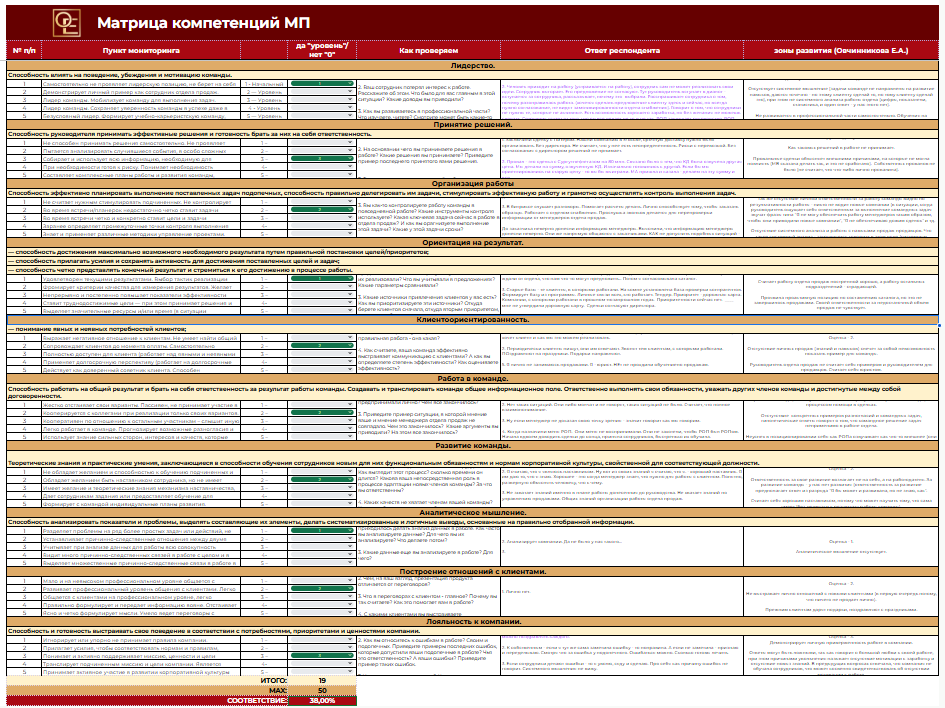Select the "Ориентация на результат." section heading
Image resolution: width=945 pixels, height=708 pixels.
coord(472,242)
